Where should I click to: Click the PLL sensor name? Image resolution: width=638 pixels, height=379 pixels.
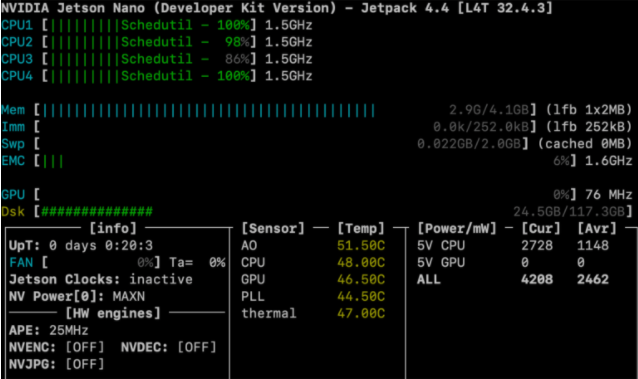click(253, 296)
